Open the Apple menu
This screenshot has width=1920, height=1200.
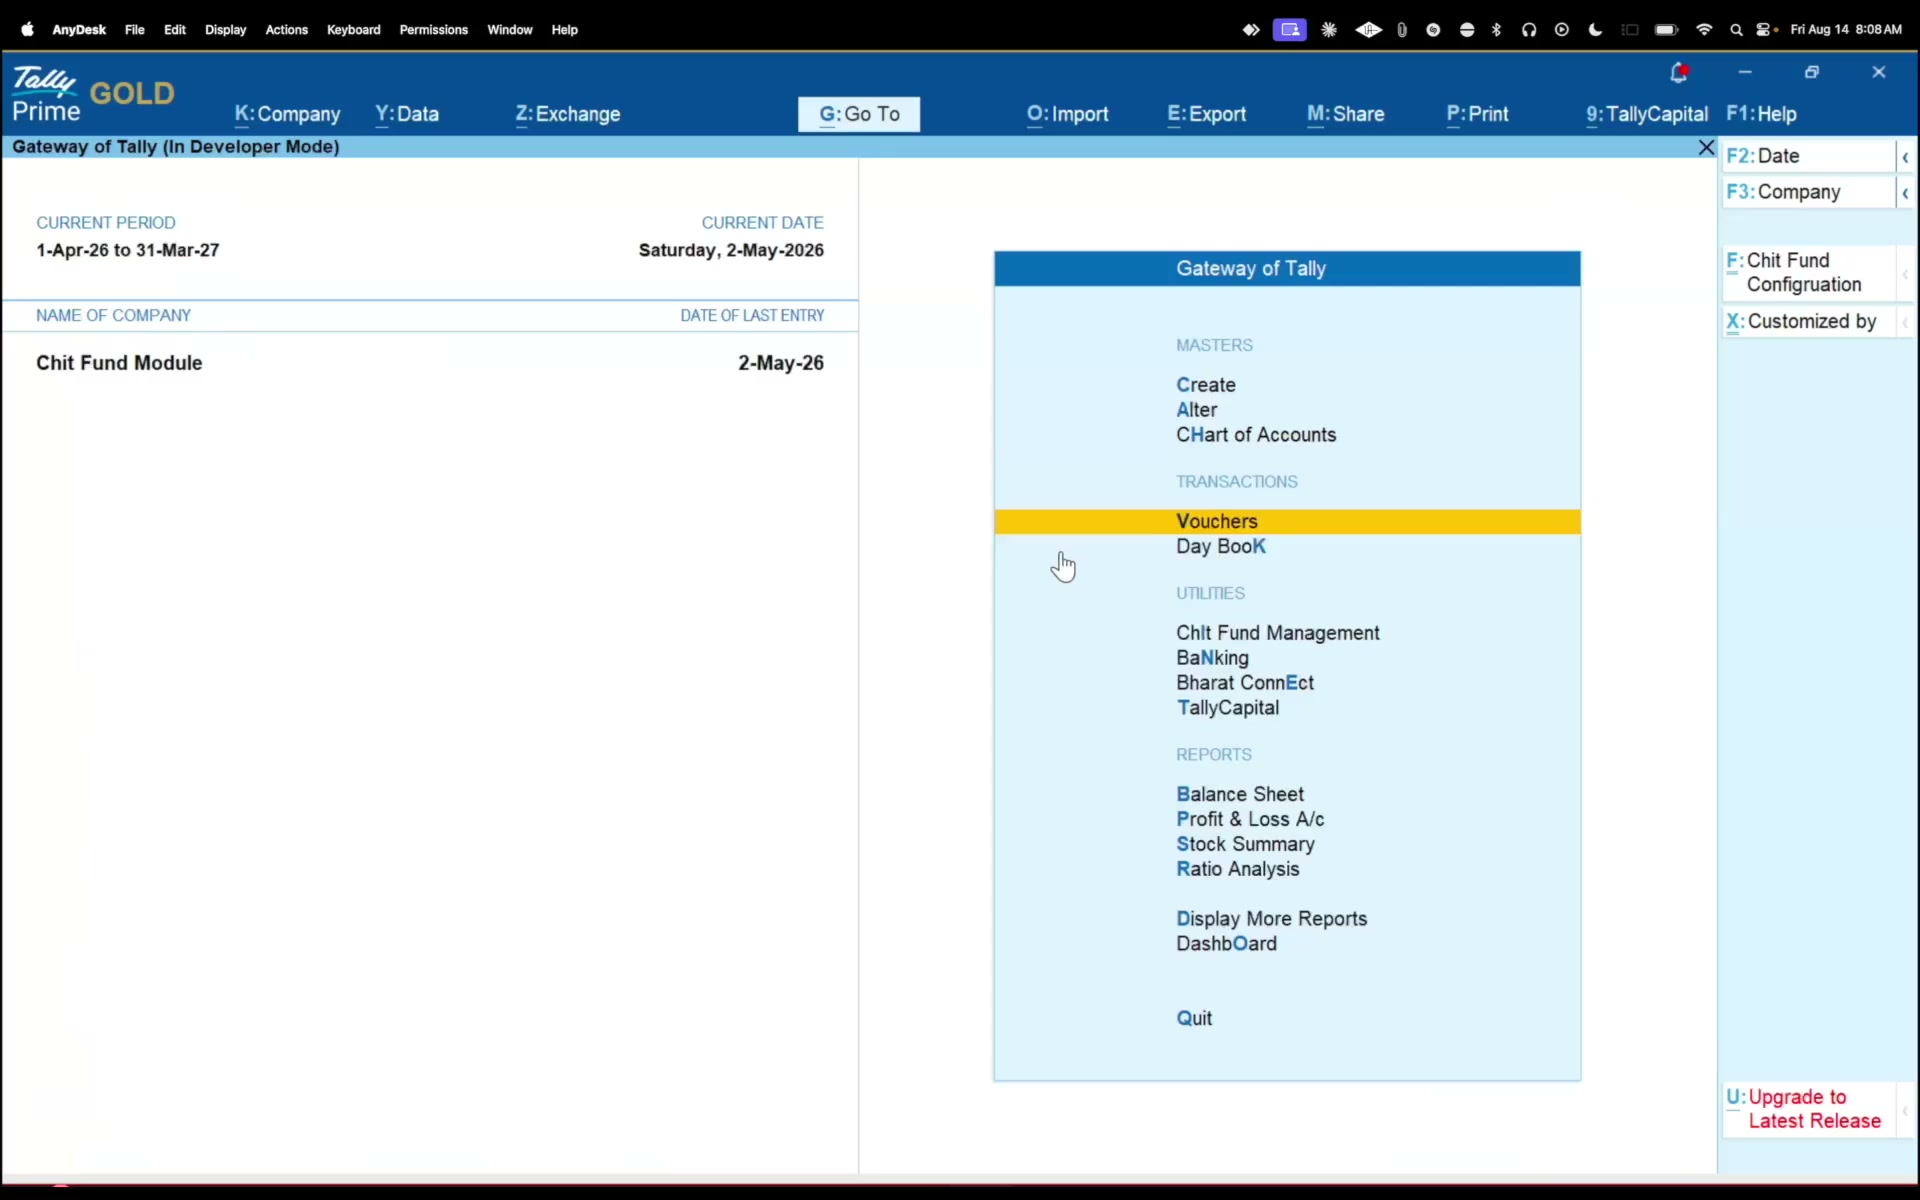[27, 30]
